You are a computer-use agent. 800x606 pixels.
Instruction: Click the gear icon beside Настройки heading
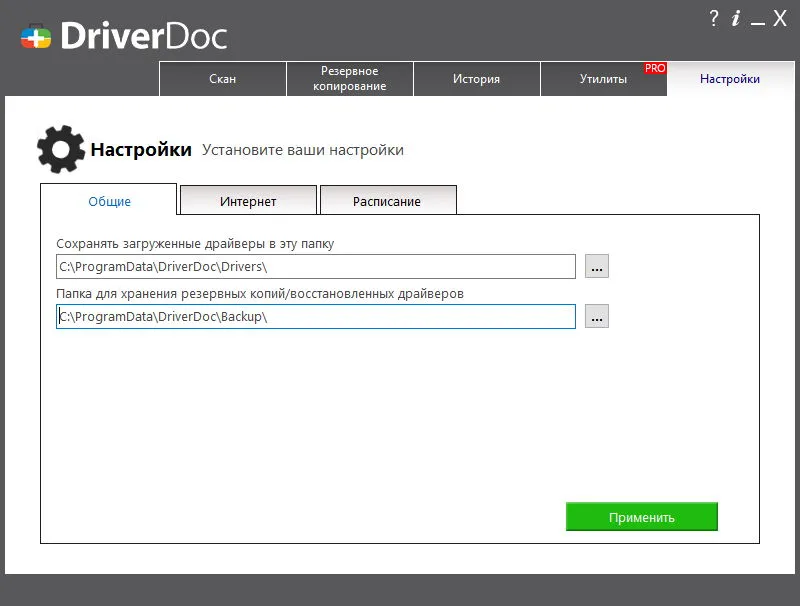point(61,149)
